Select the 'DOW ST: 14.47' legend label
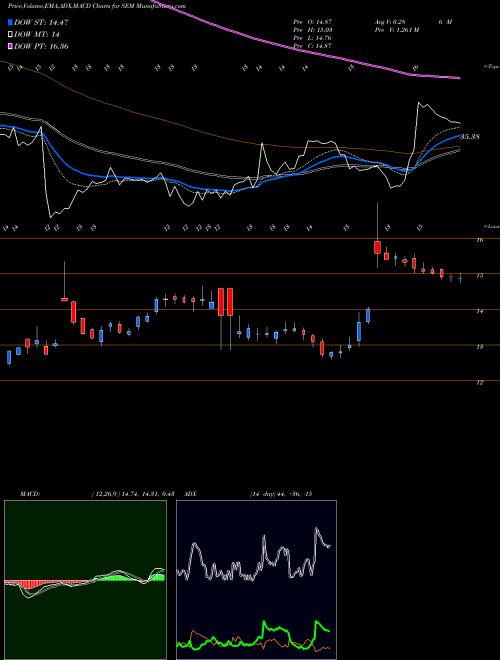 41,22
